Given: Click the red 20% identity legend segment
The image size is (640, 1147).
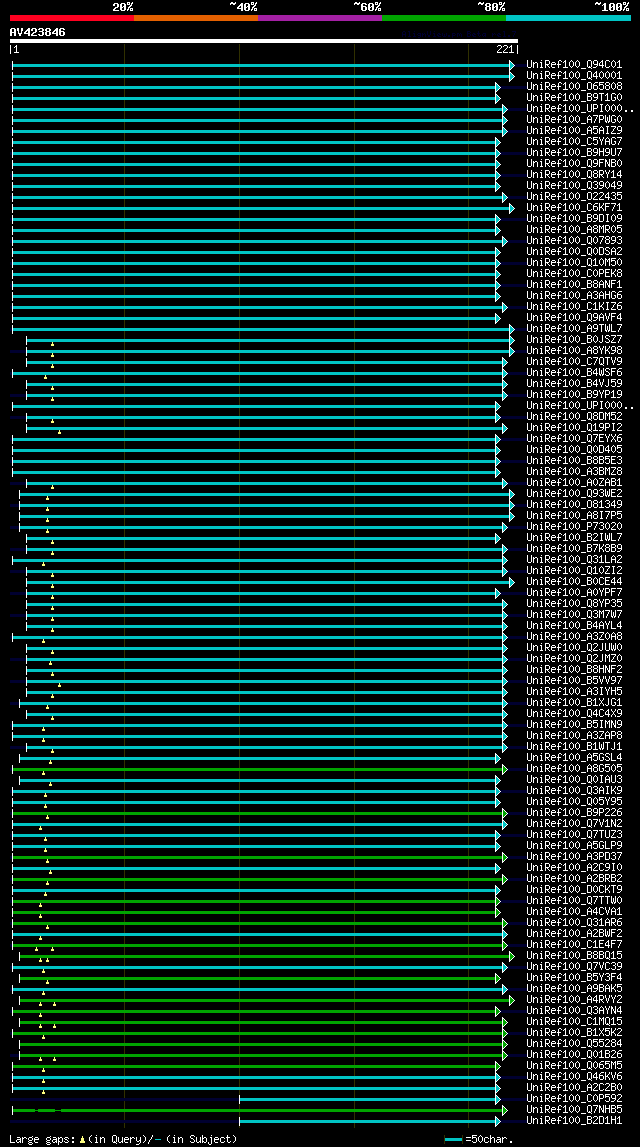Looking at the screenshot, I should [72, 18].
